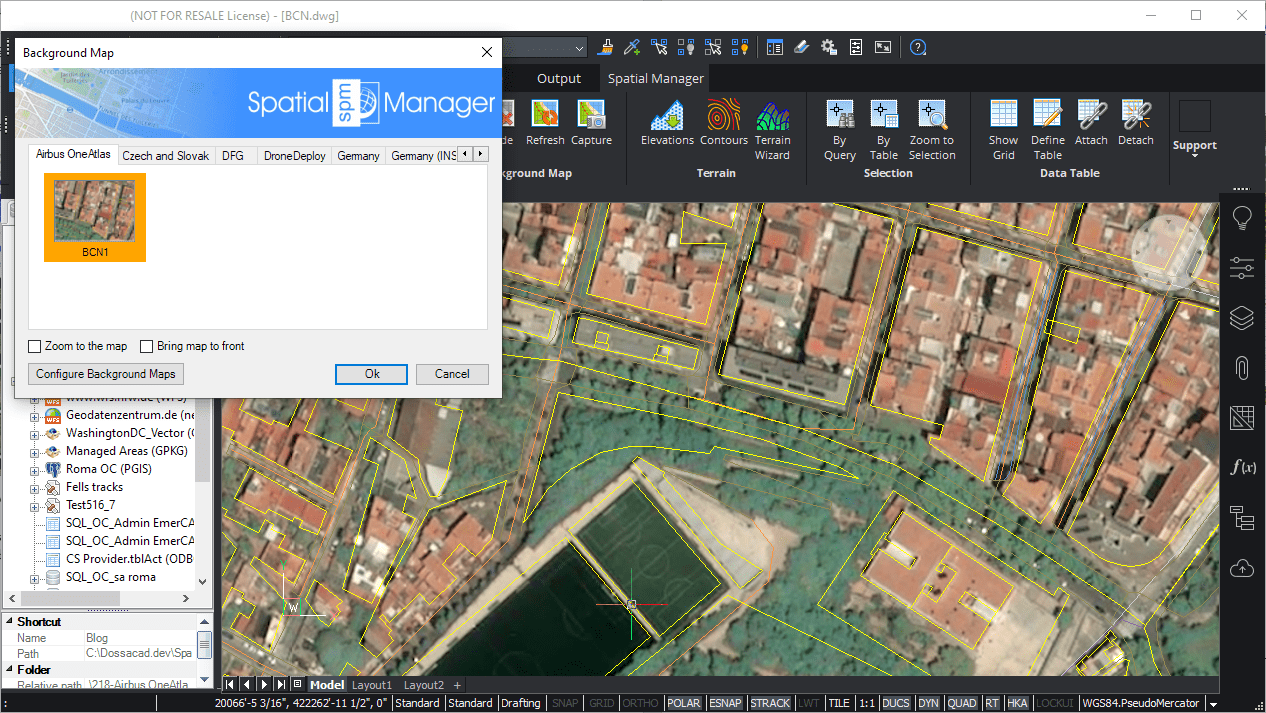Launch the Contours tool

click(724, 124)
